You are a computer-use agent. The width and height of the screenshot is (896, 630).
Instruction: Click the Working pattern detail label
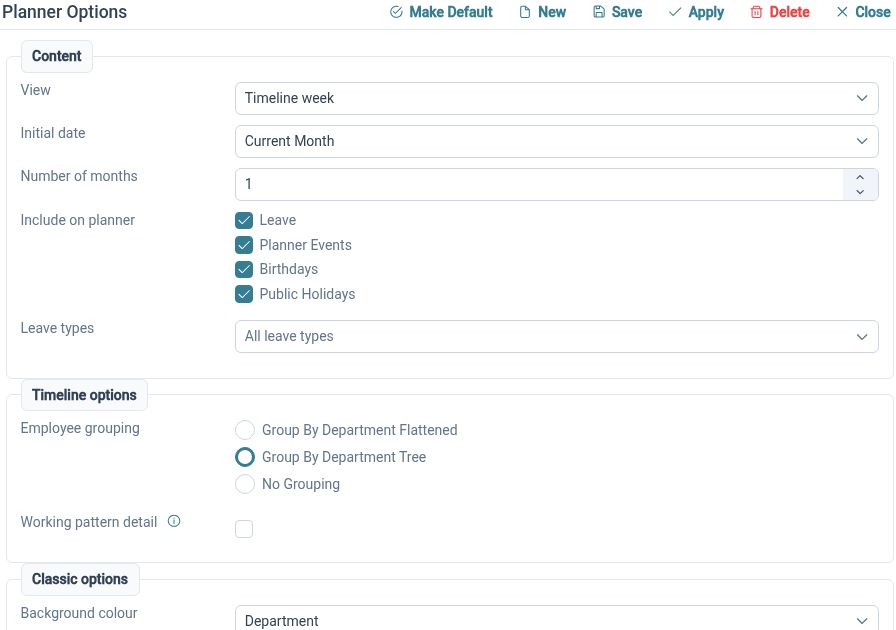pyautogui.click(x=89, y=522)
